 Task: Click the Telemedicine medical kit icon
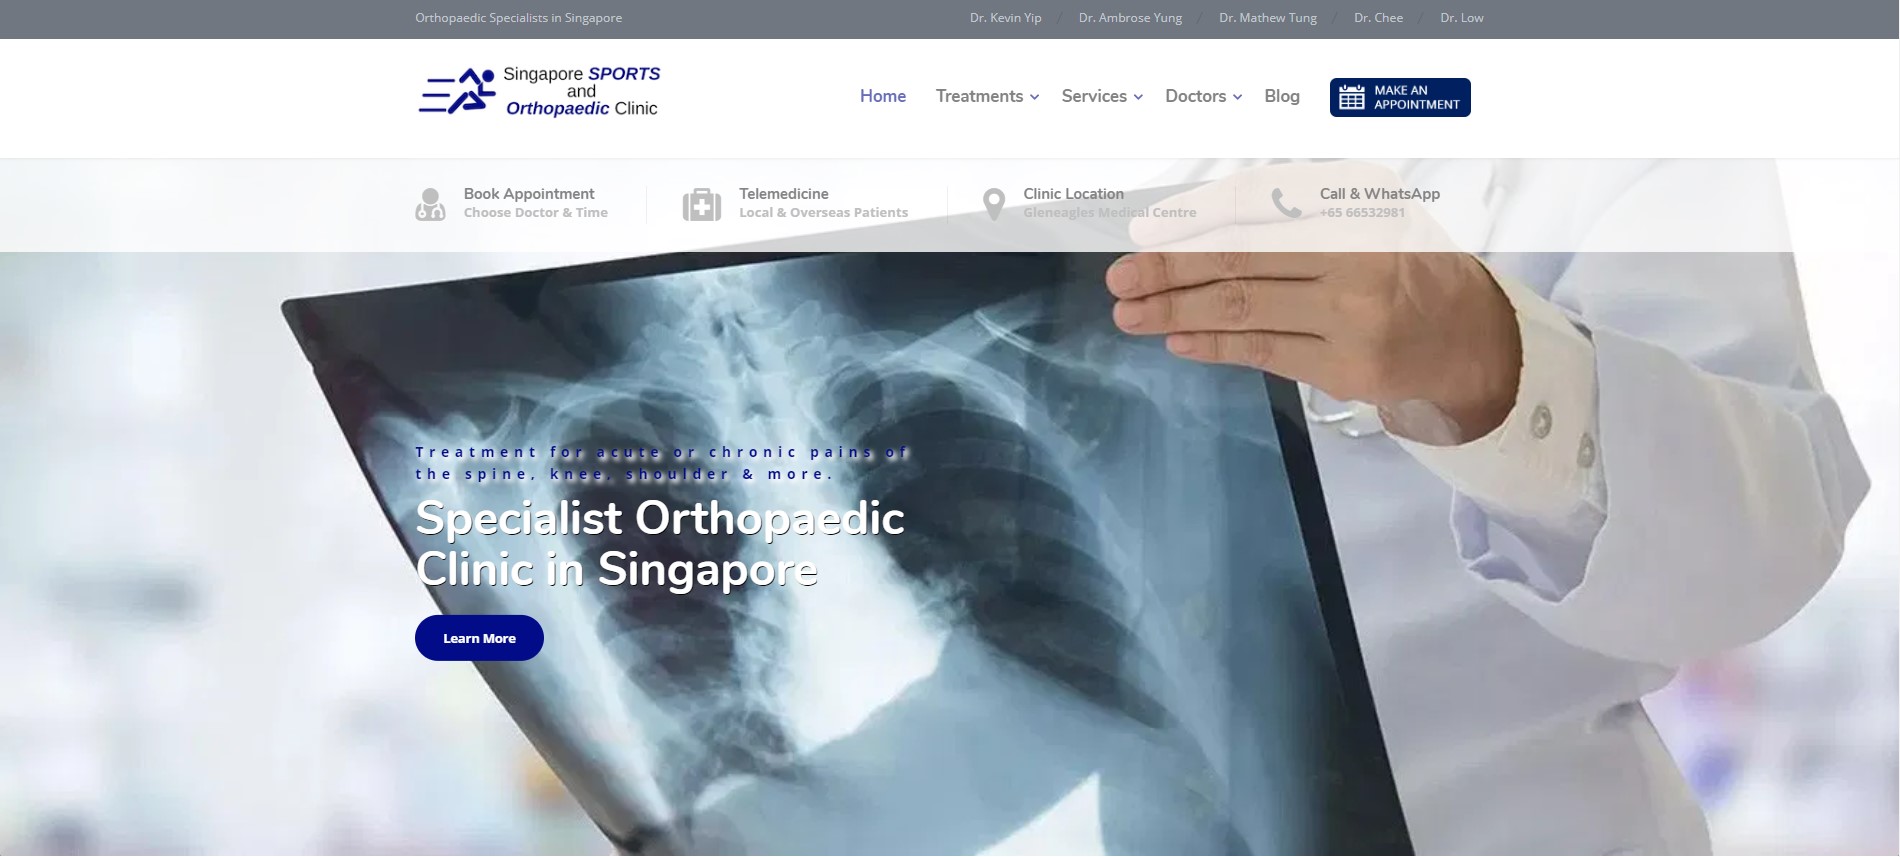701,204
